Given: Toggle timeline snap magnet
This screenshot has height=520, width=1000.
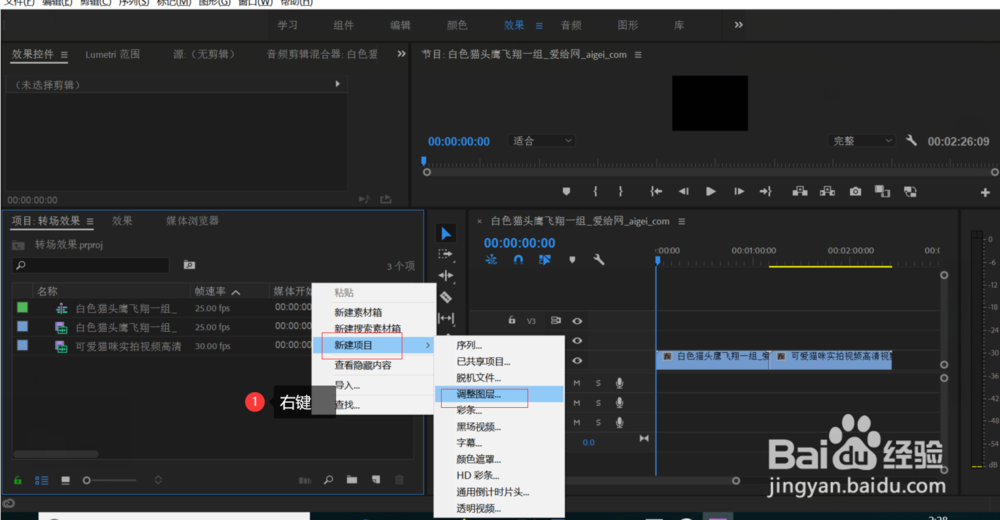Looking at the screenshot, I should click(x=518, y=260).
